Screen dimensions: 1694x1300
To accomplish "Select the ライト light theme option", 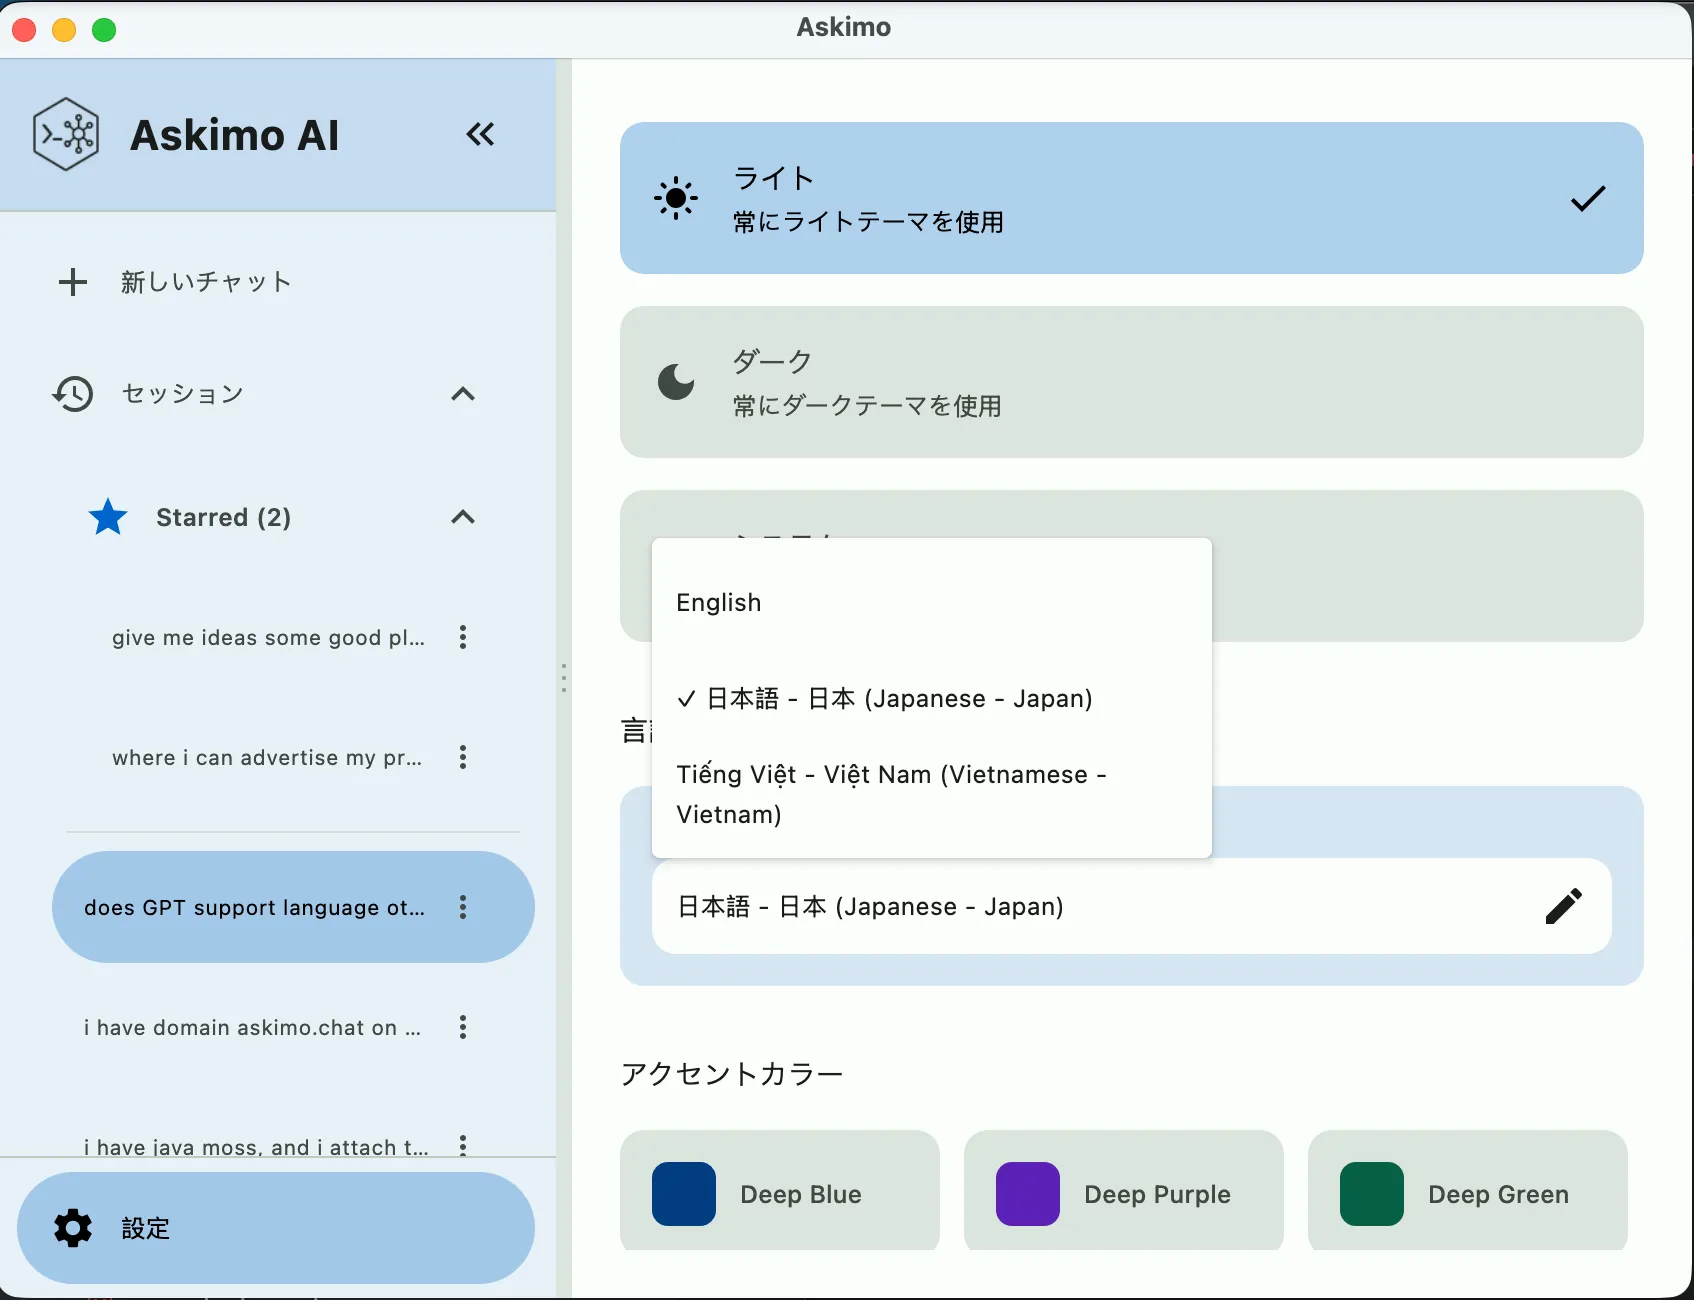I will coord(1131,198).
